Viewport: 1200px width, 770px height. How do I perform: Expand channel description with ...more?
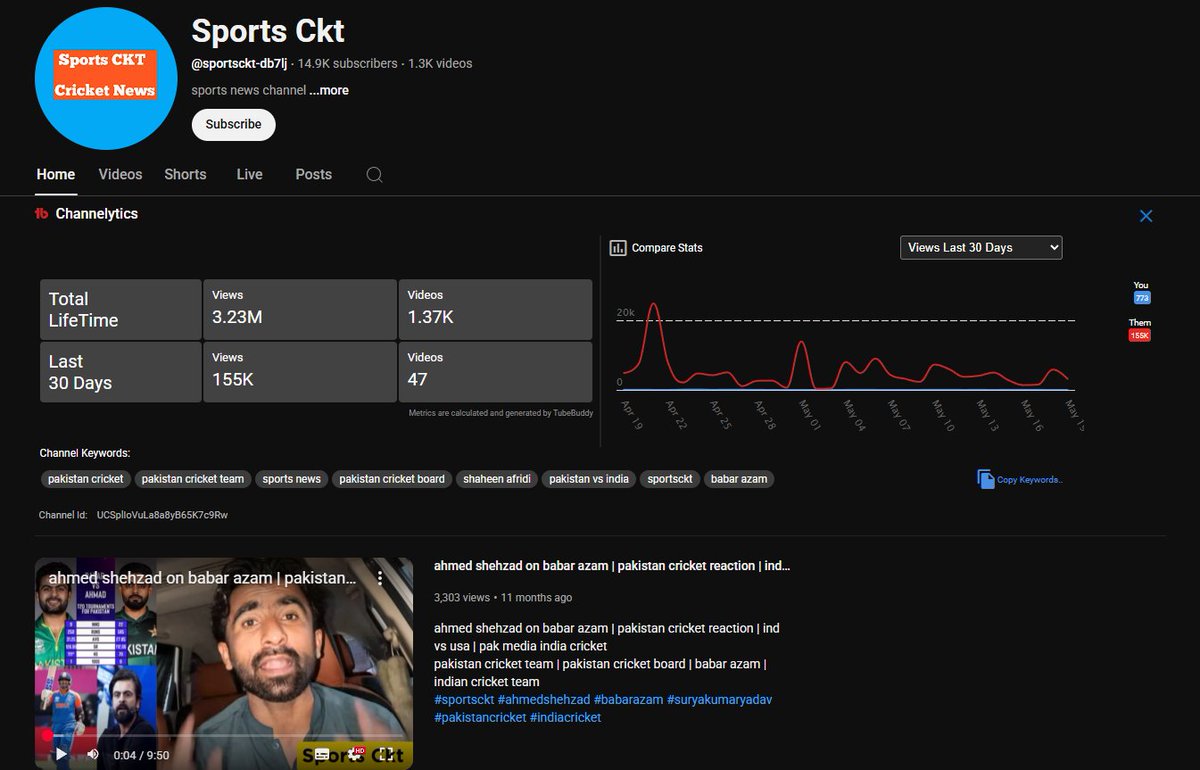click(x=329, y=90)
